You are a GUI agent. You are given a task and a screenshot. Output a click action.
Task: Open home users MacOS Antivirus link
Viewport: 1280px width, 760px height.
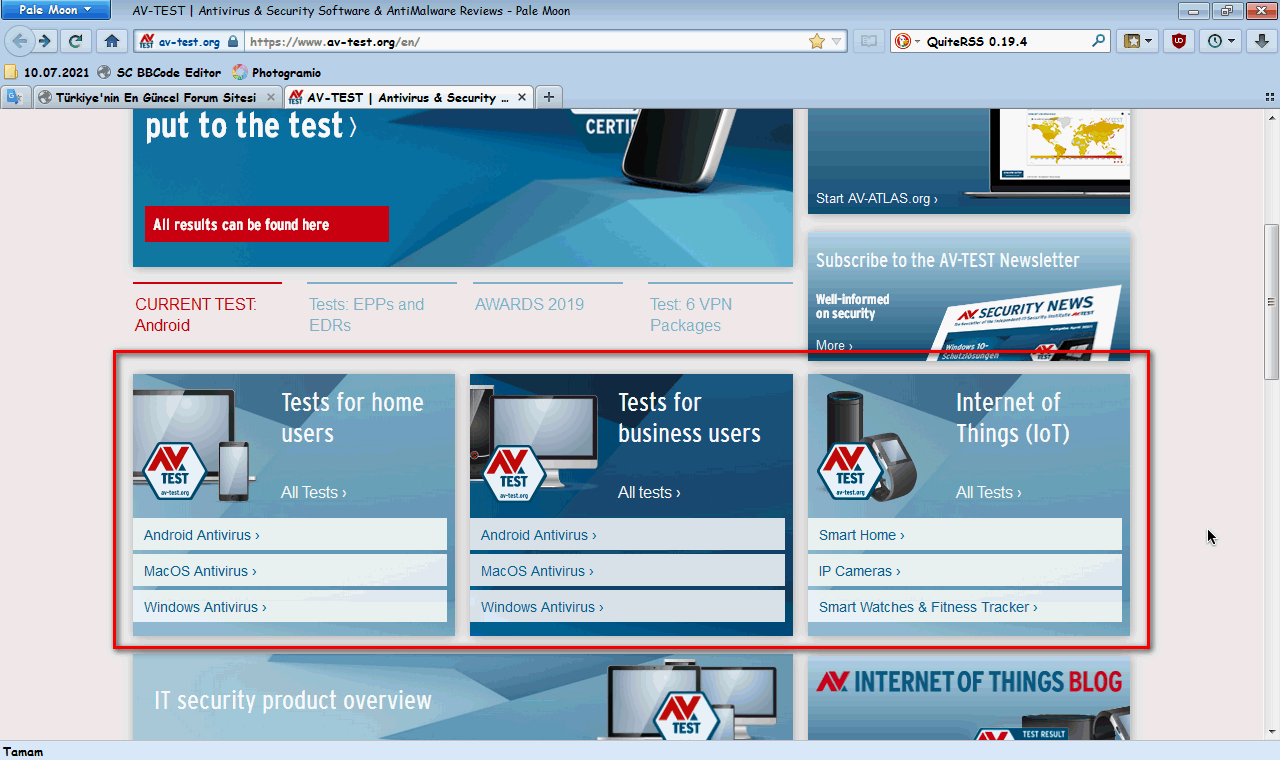[290, 571]
